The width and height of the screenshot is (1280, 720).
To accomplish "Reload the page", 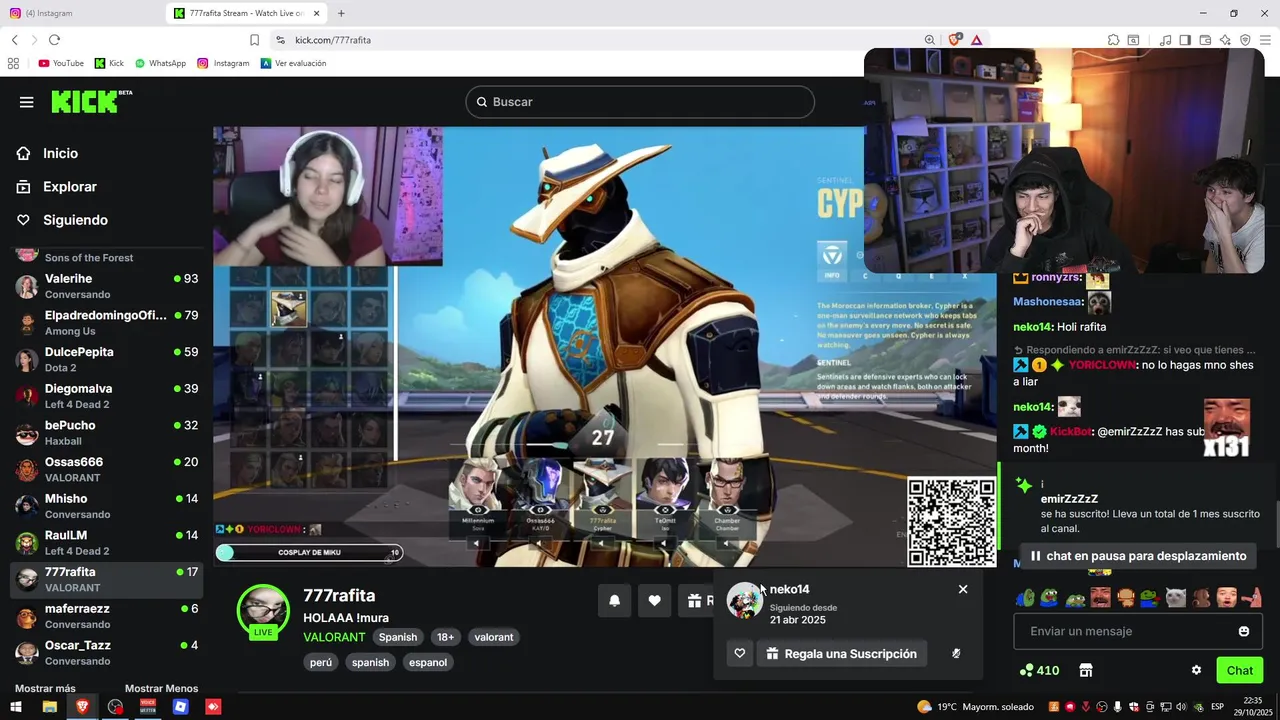I will click(54, 40).
